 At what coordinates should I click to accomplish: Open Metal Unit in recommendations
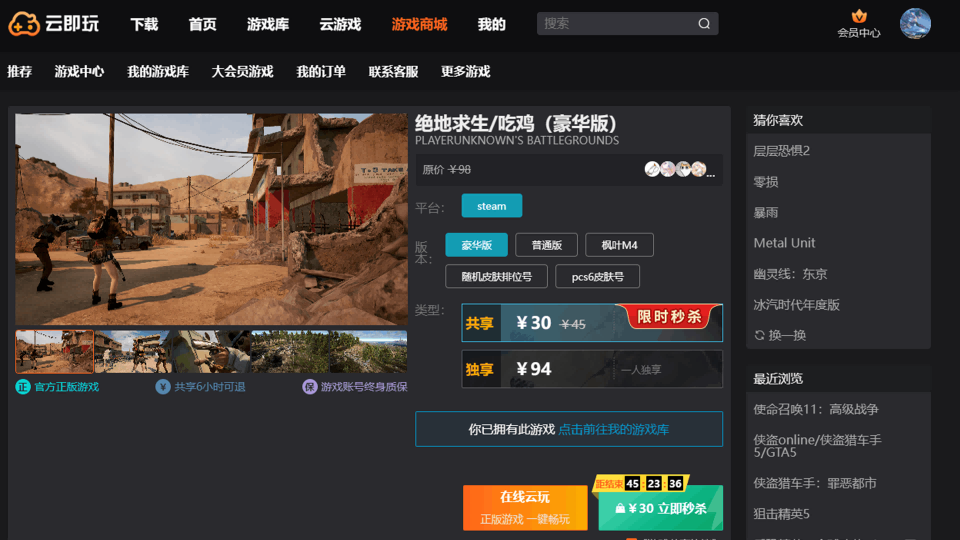pos(784,243)
